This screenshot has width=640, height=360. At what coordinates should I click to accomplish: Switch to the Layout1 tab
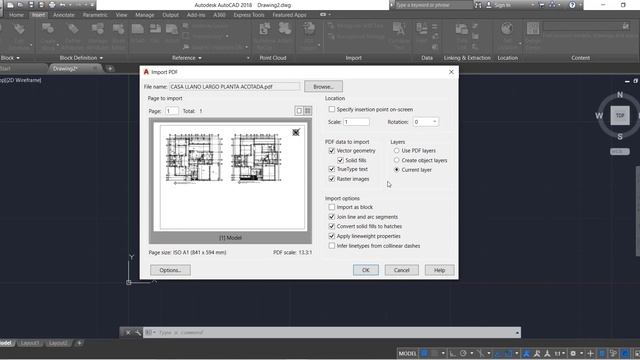pyautogui.click(x=30, y=343)
